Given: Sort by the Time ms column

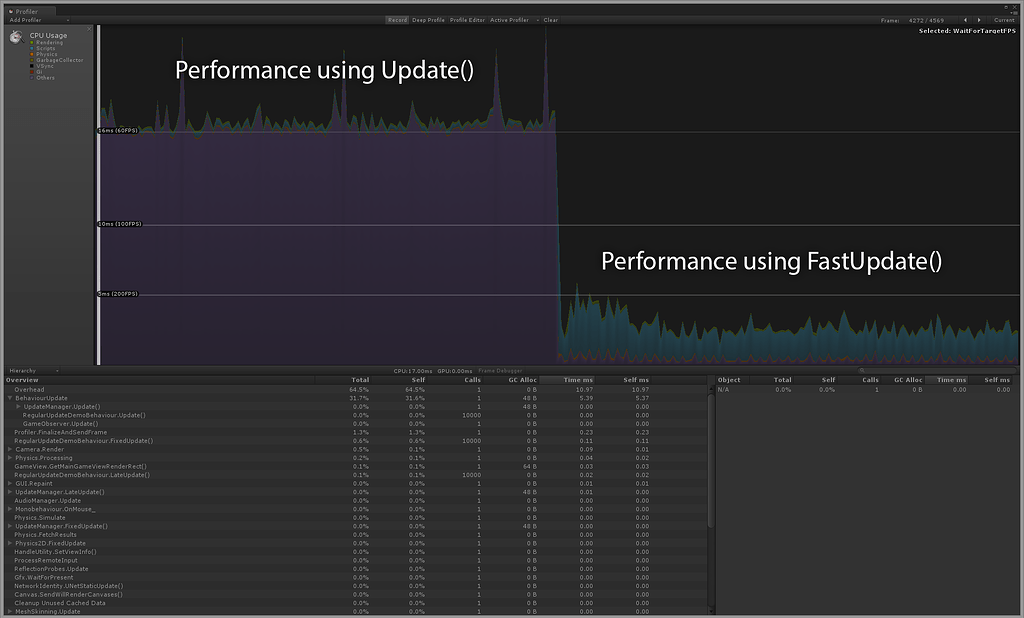Looking at the screenshot, I should tap(577, 380).
